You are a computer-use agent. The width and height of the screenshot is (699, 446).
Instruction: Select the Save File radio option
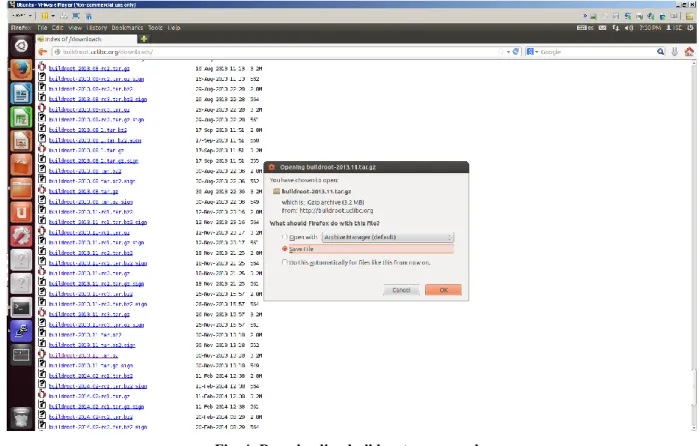(284, 249)
